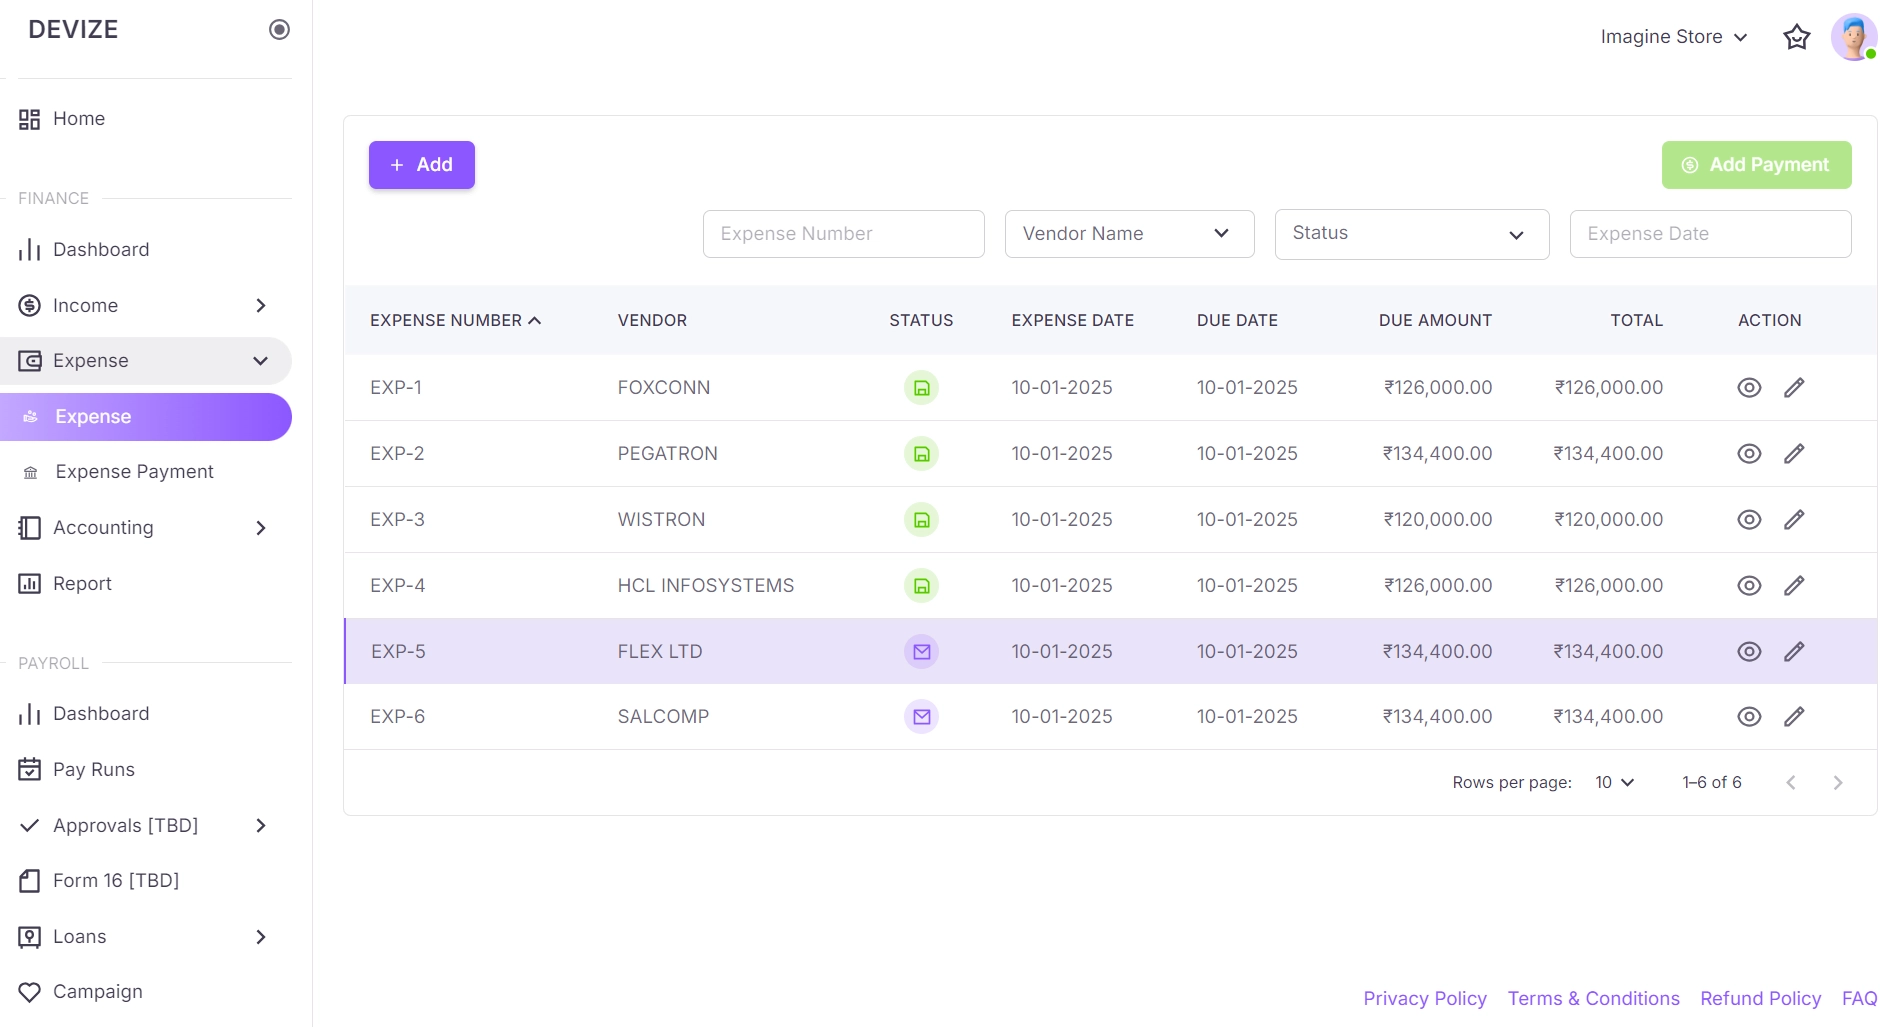The width and height of the screenshot is (1898, 1027).
Task: Click the EXP-4 green status icon
Action: (x=922, y=586)
